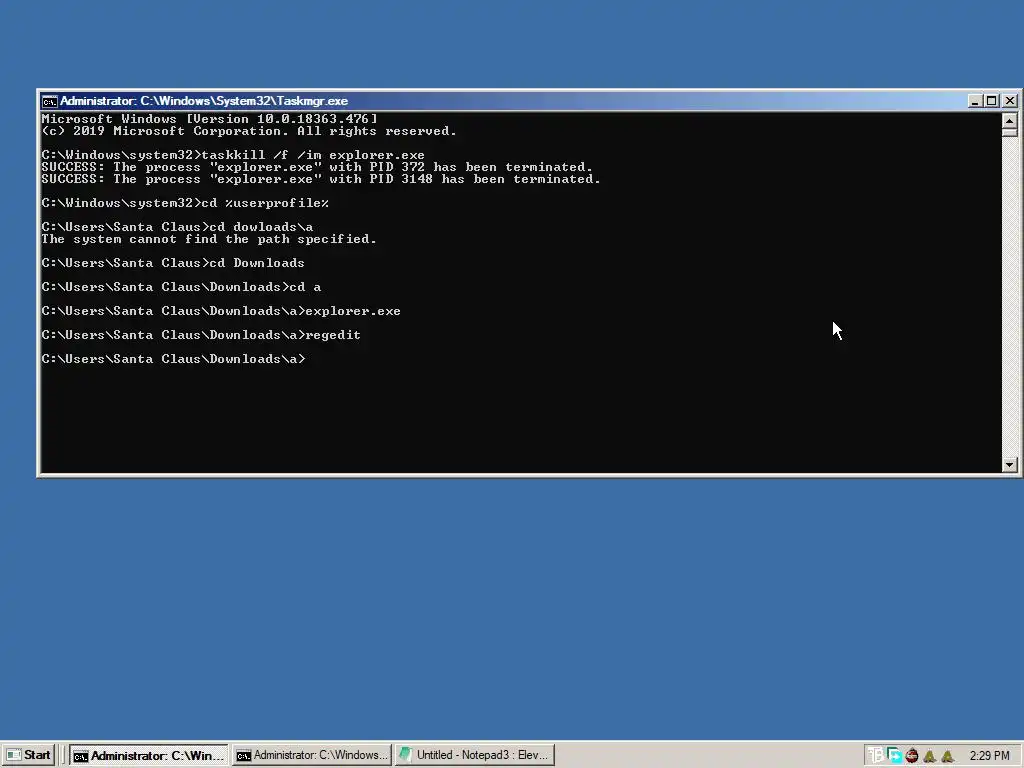
Task: Click the 'taskkill /f /im explorer.exe' line
Action: pos(233,155)
